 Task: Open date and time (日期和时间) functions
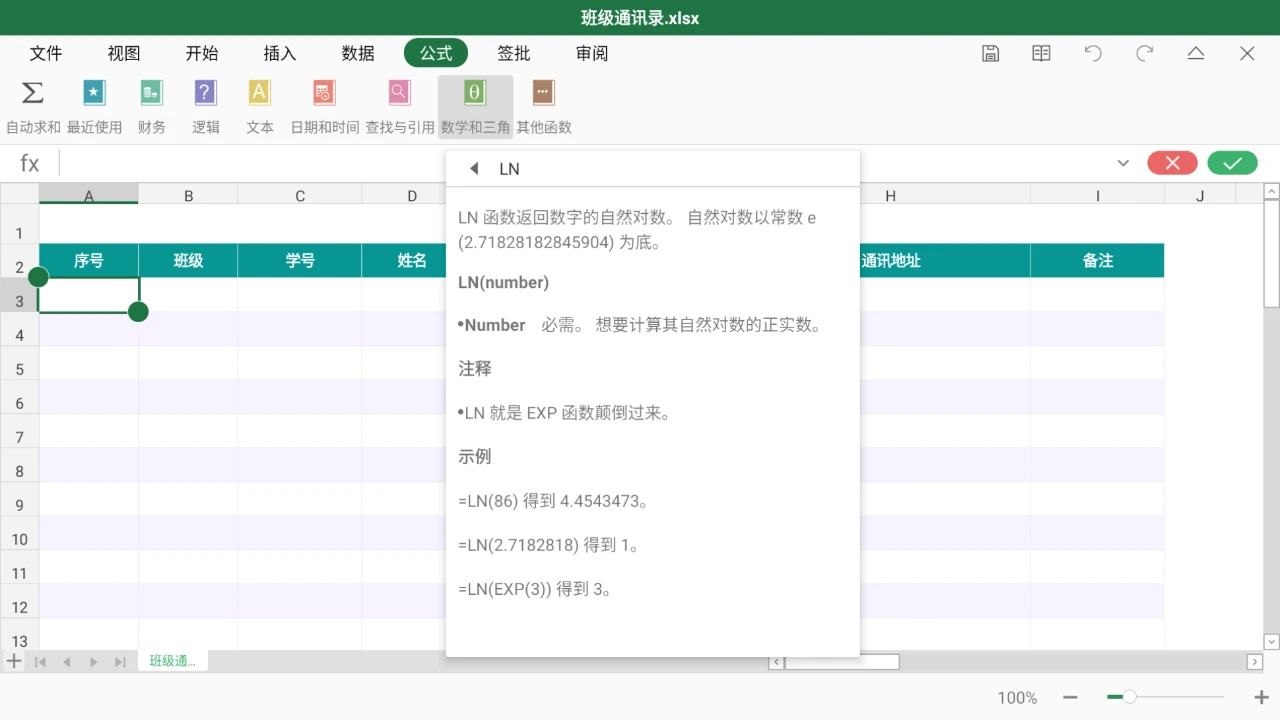click(324, 107)
